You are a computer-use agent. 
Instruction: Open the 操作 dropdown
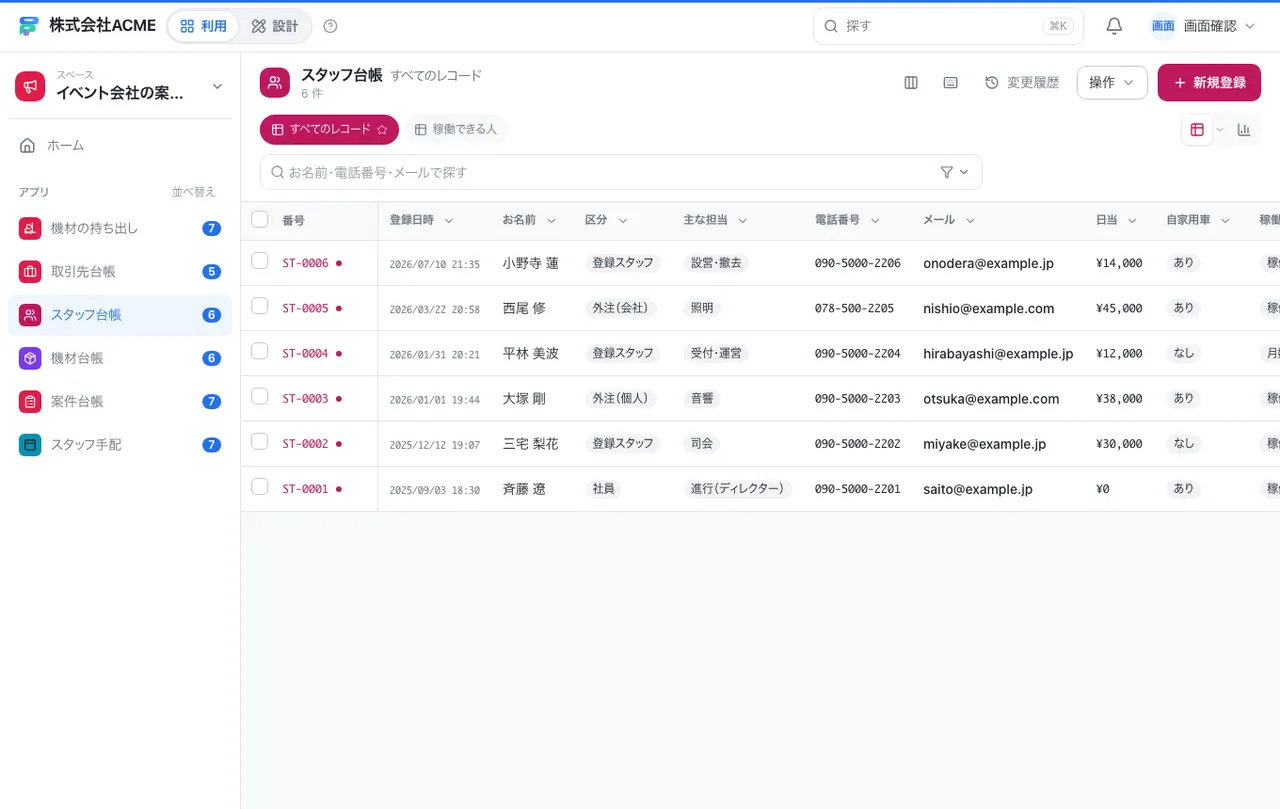[x=1112, y=83]
